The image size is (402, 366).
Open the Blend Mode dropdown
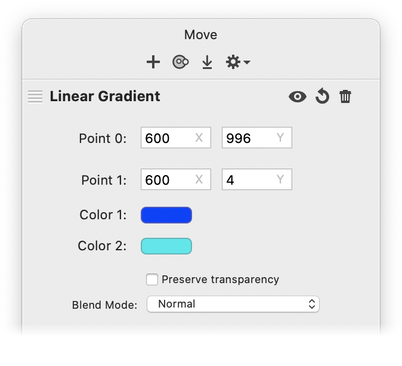pos(233,304)
